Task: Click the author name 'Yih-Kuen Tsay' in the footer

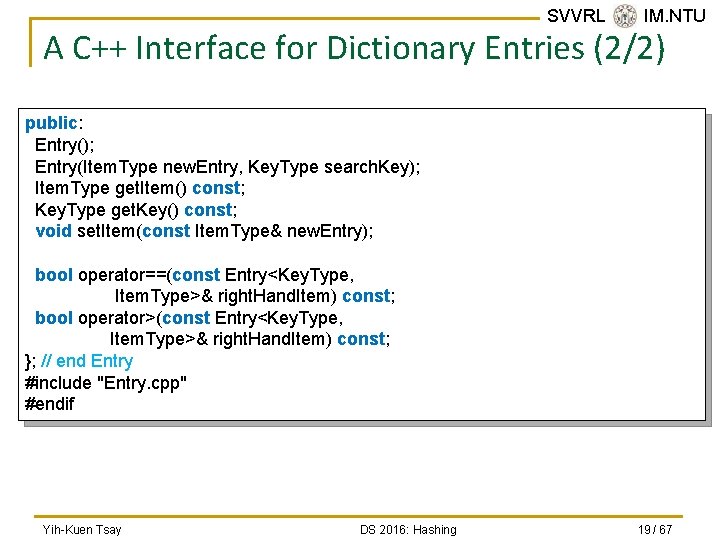Action: pos(82,529)
